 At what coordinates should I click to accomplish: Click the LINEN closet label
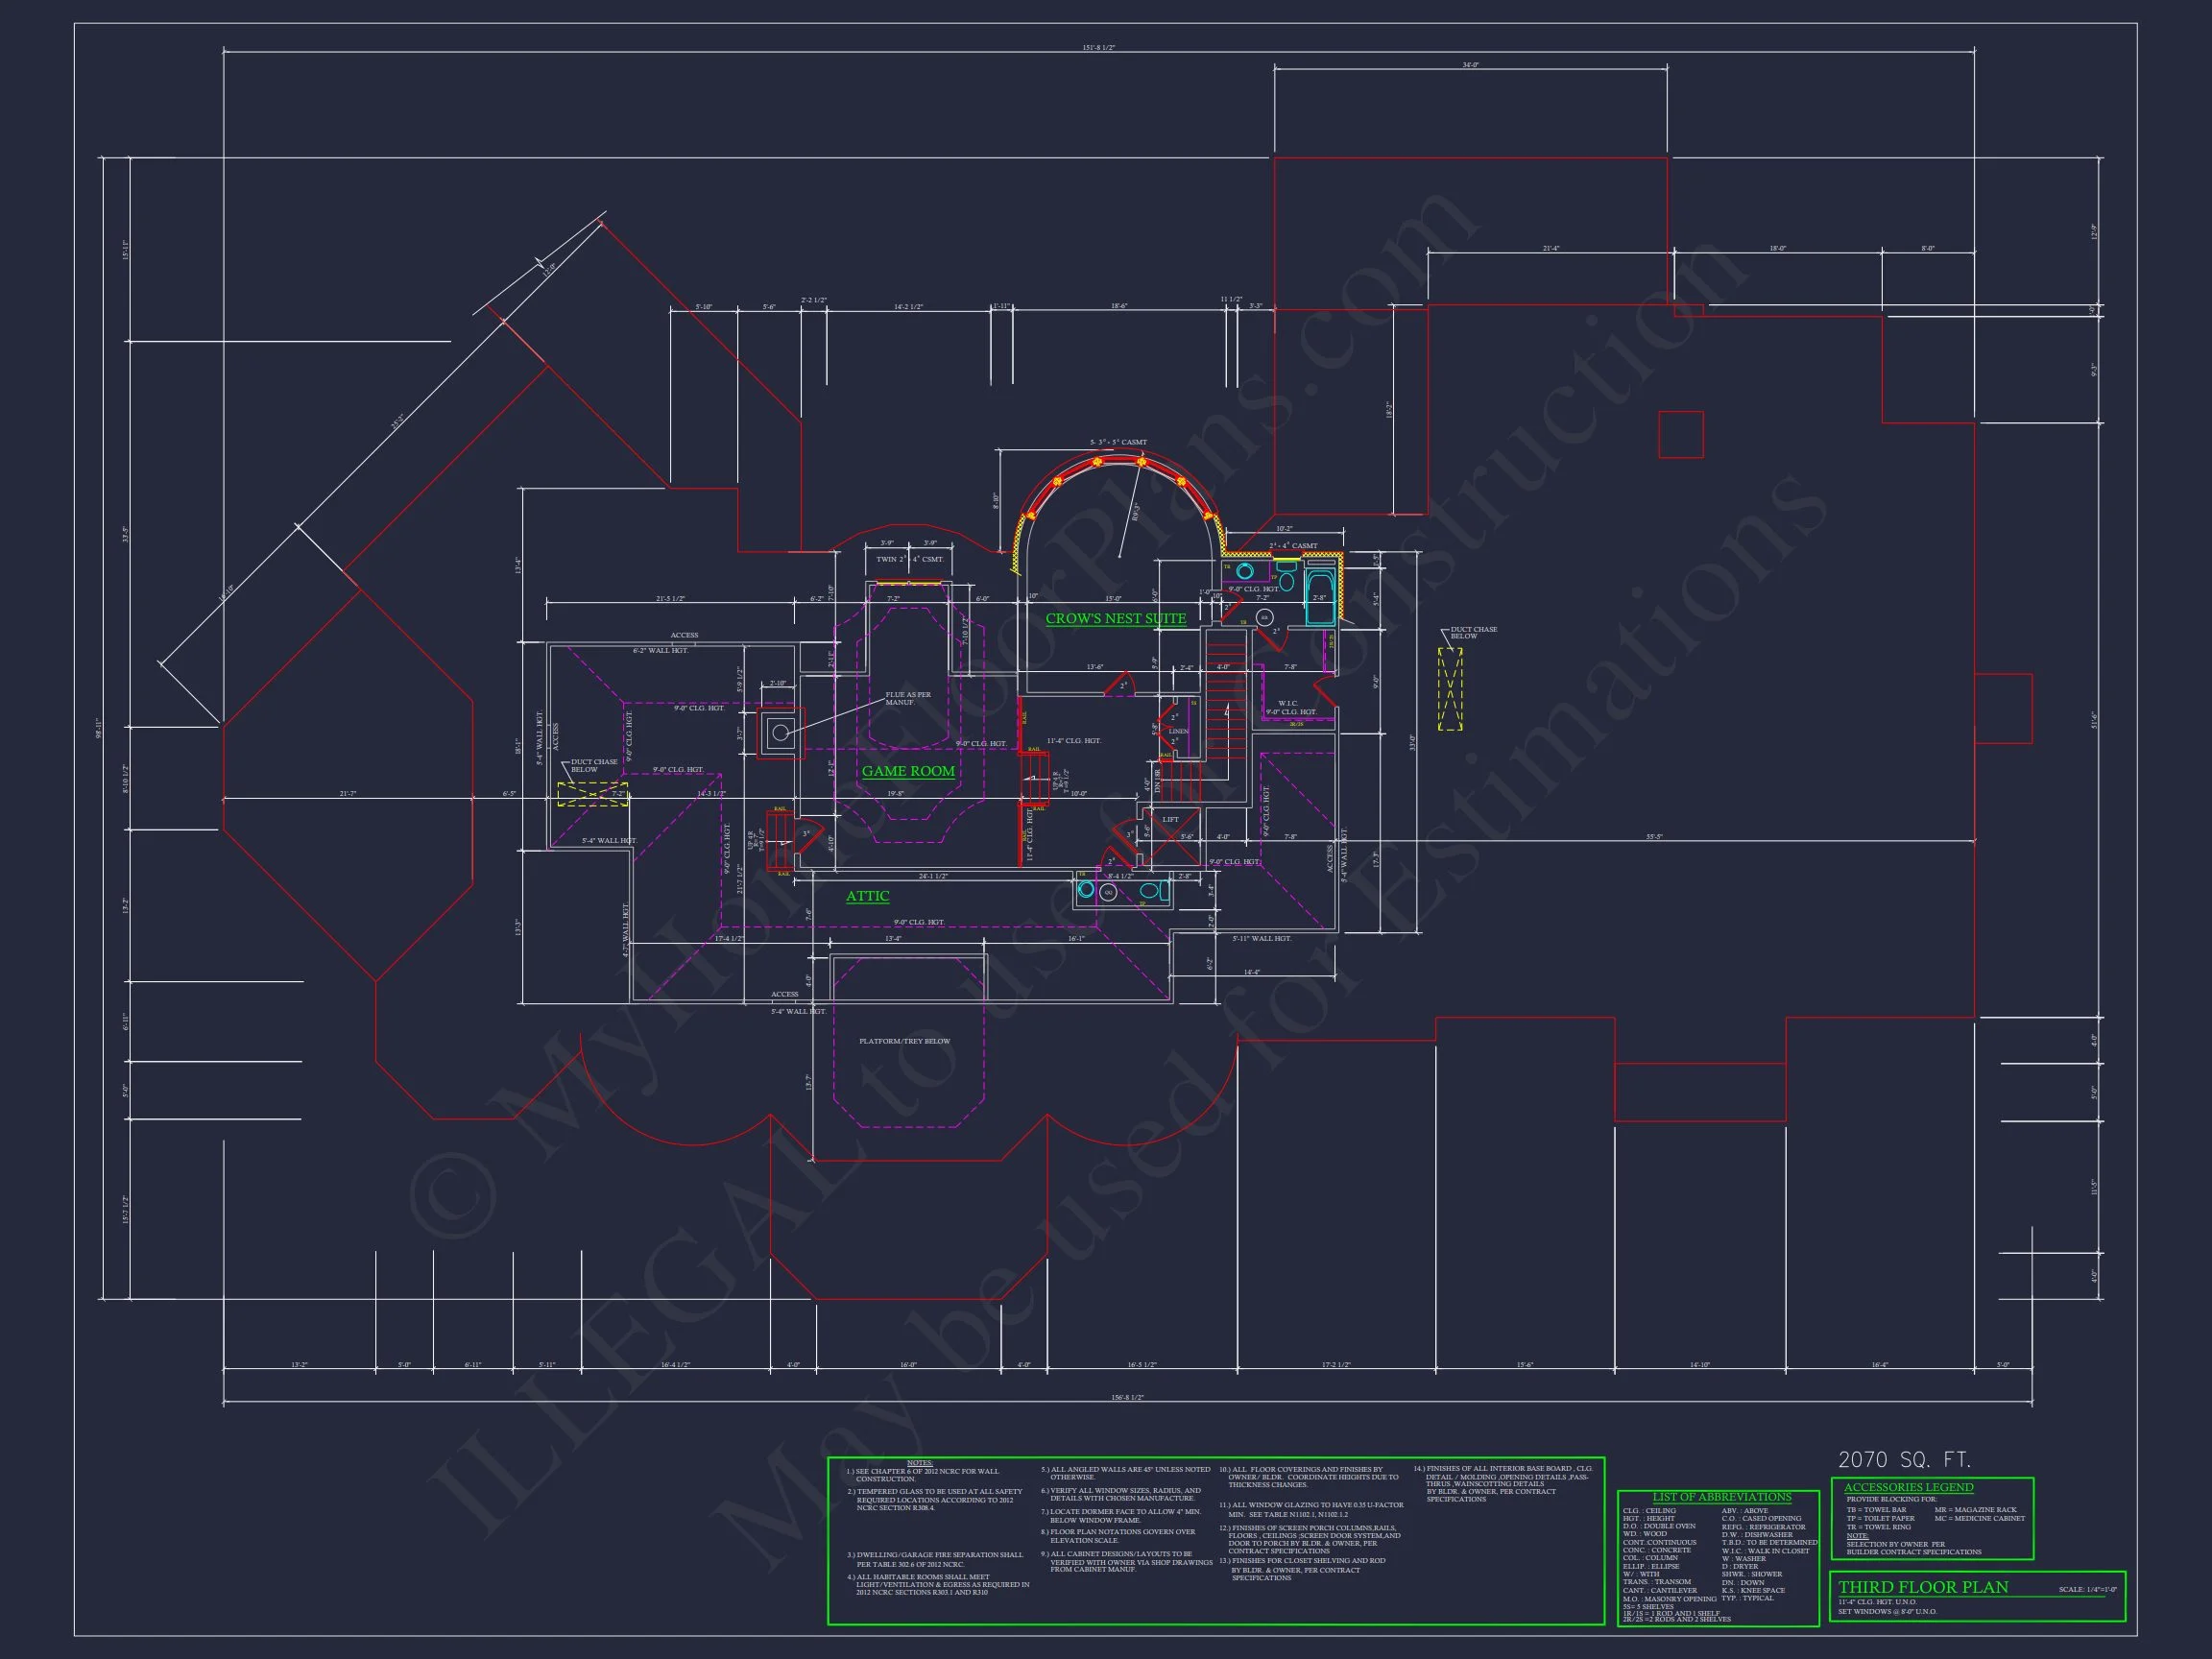click(x=1179, y=731)
